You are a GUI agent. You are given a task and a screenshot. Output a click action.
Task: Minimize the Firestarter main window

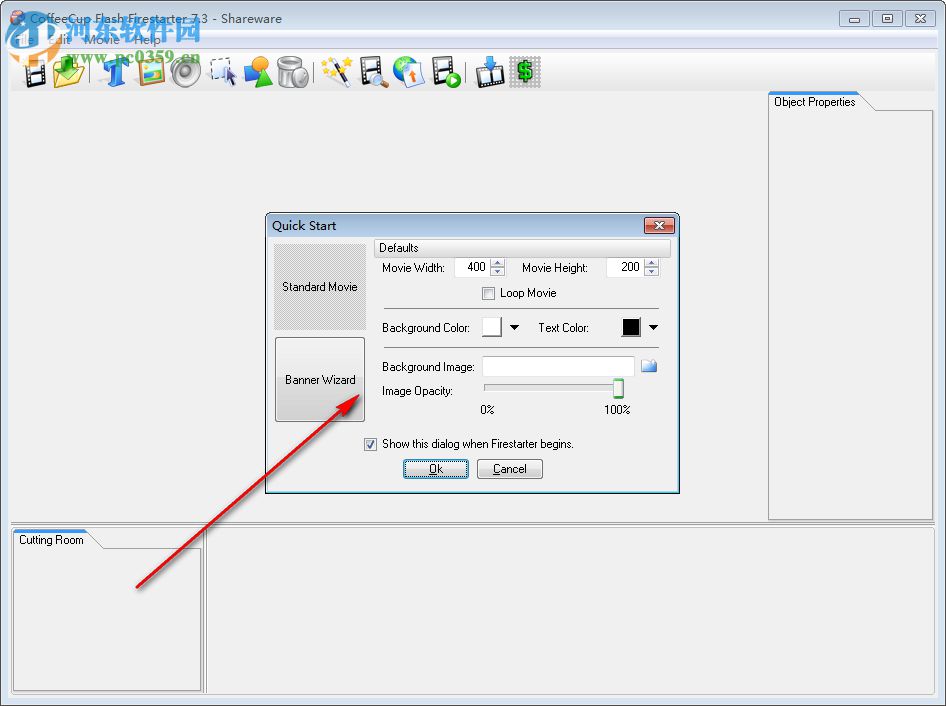(x=854, y=19)
